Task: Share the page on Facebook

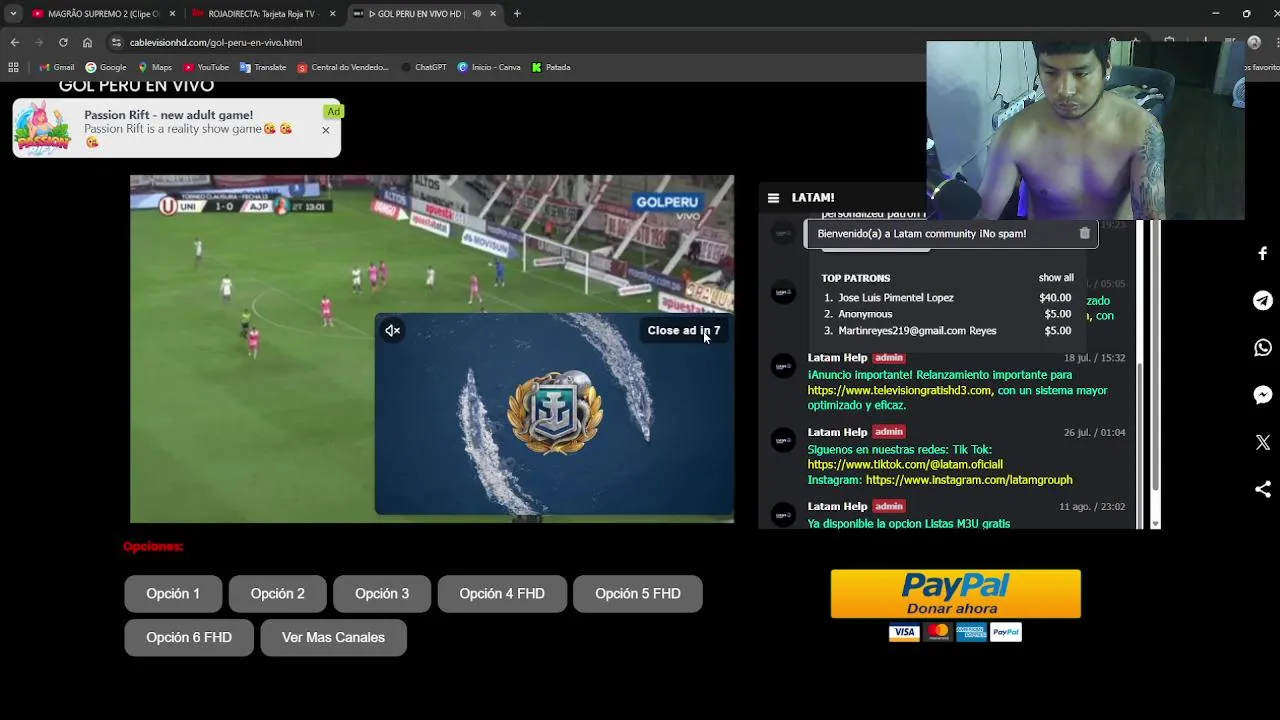Action: (1263, 254)
